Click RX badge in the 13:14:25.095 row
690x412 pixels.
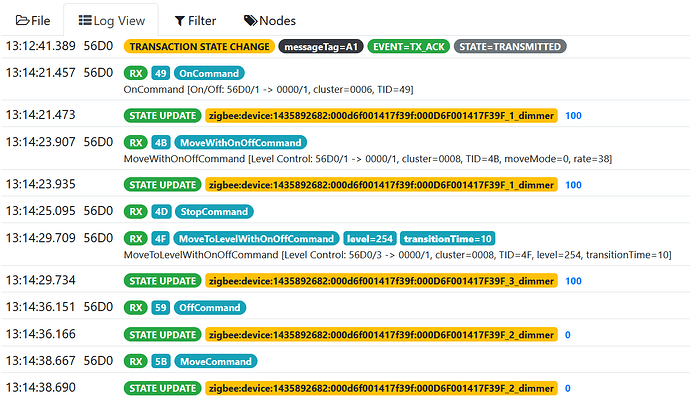click(136, 212)
